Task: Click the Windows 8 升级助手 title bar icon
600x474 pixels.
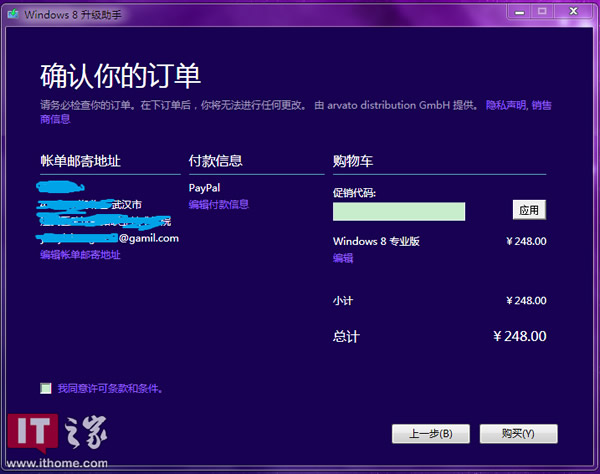Action: coord(13,14)
